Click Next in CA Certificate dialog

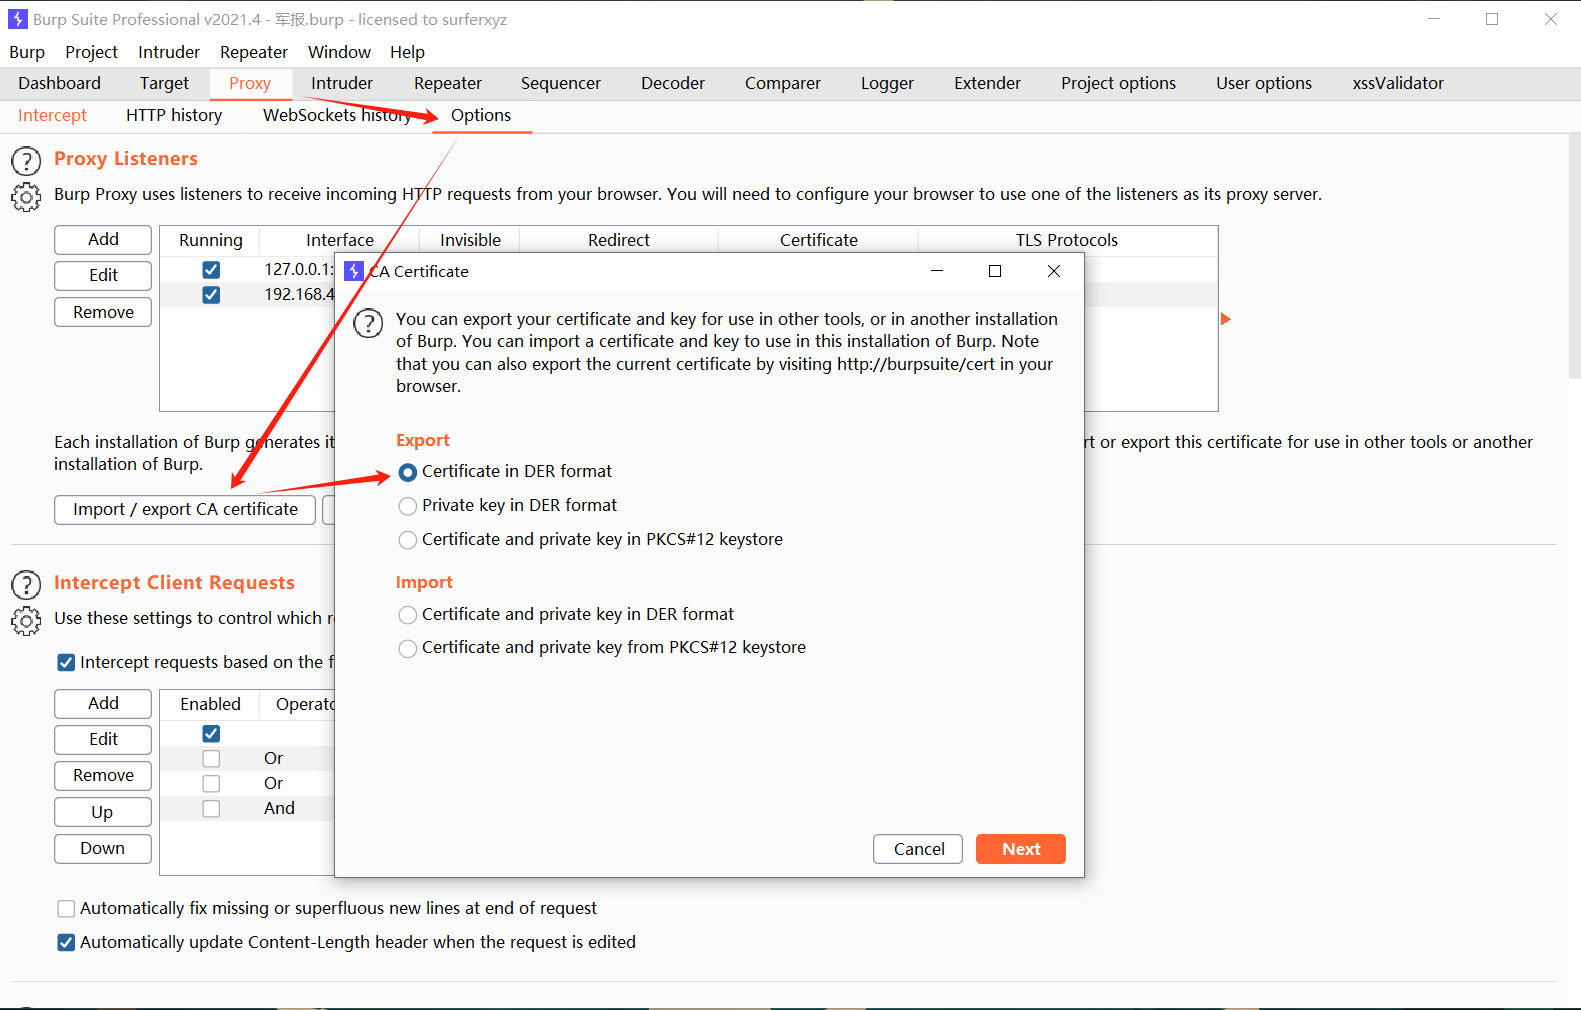(x=1021, y=849)
